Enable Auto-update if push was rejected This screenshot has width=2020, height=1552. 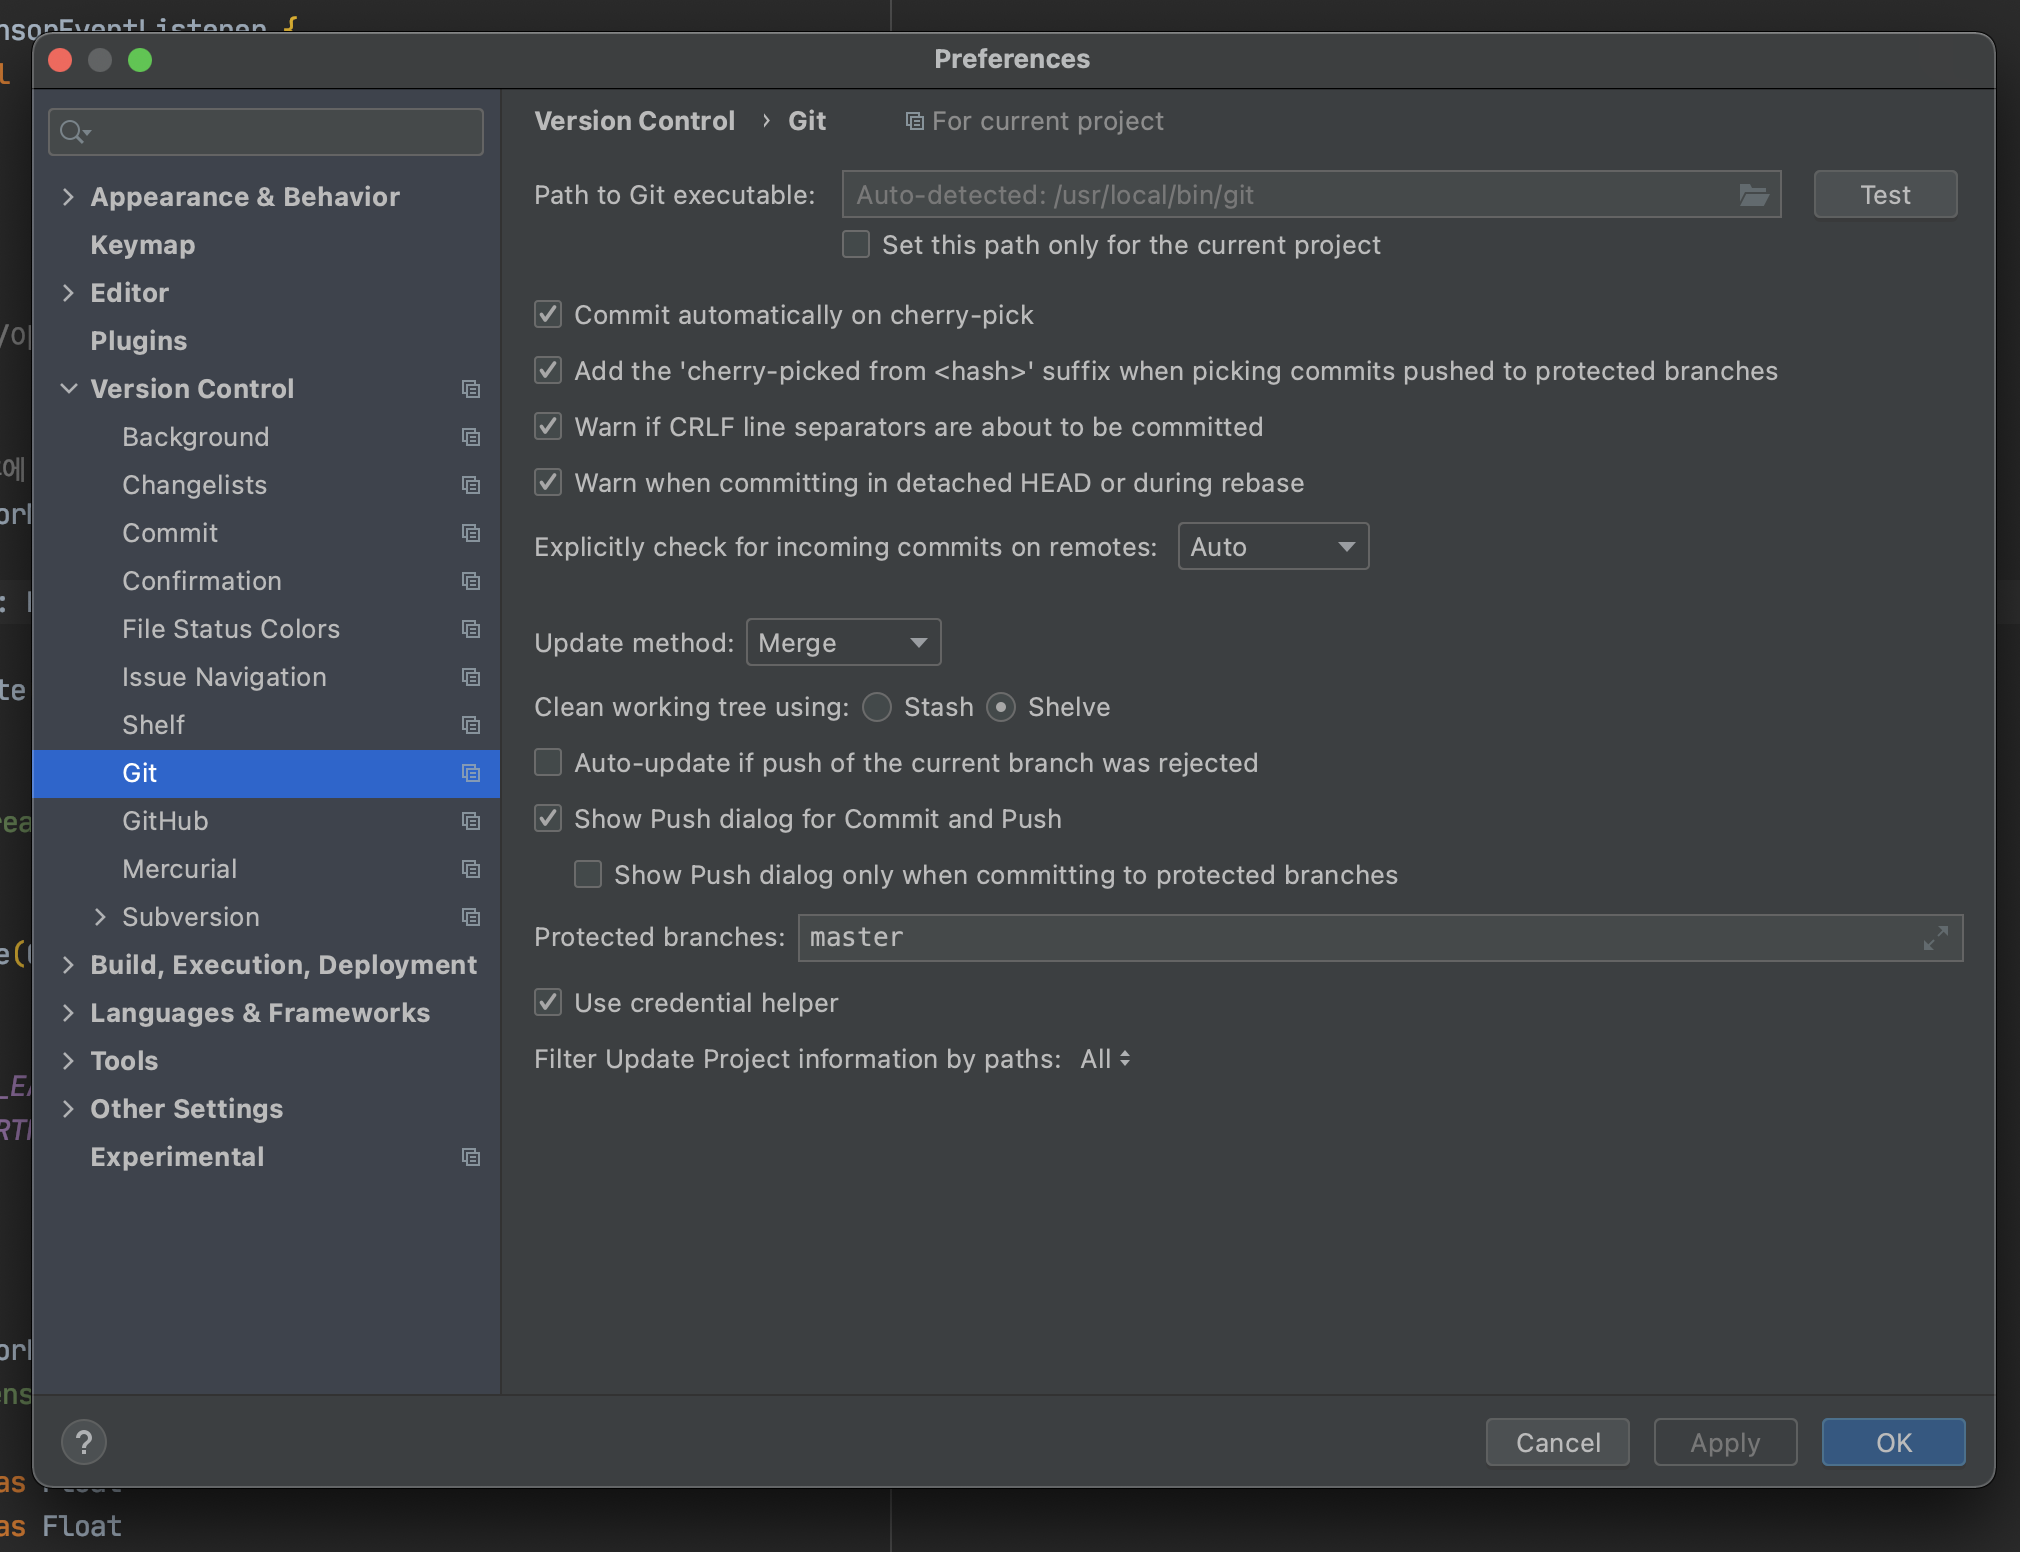click(548, 763)
